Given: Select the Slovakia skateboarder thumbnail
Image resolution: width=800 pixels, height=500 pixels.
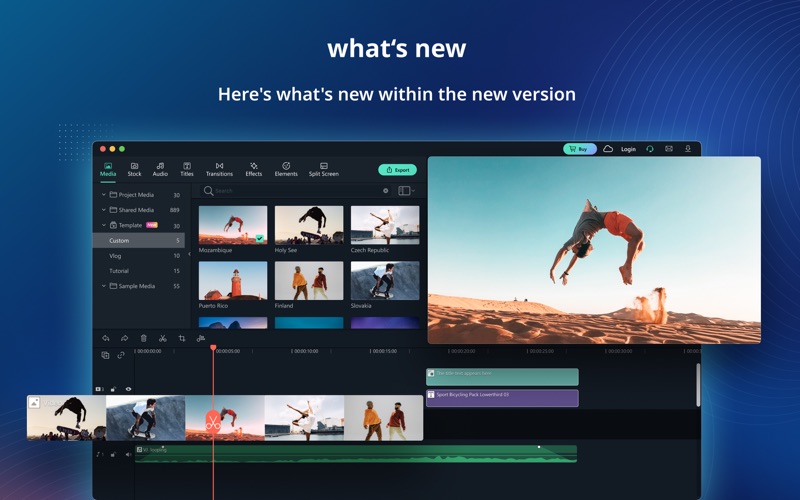Looking at the screenshot, I should click(385, 281).
